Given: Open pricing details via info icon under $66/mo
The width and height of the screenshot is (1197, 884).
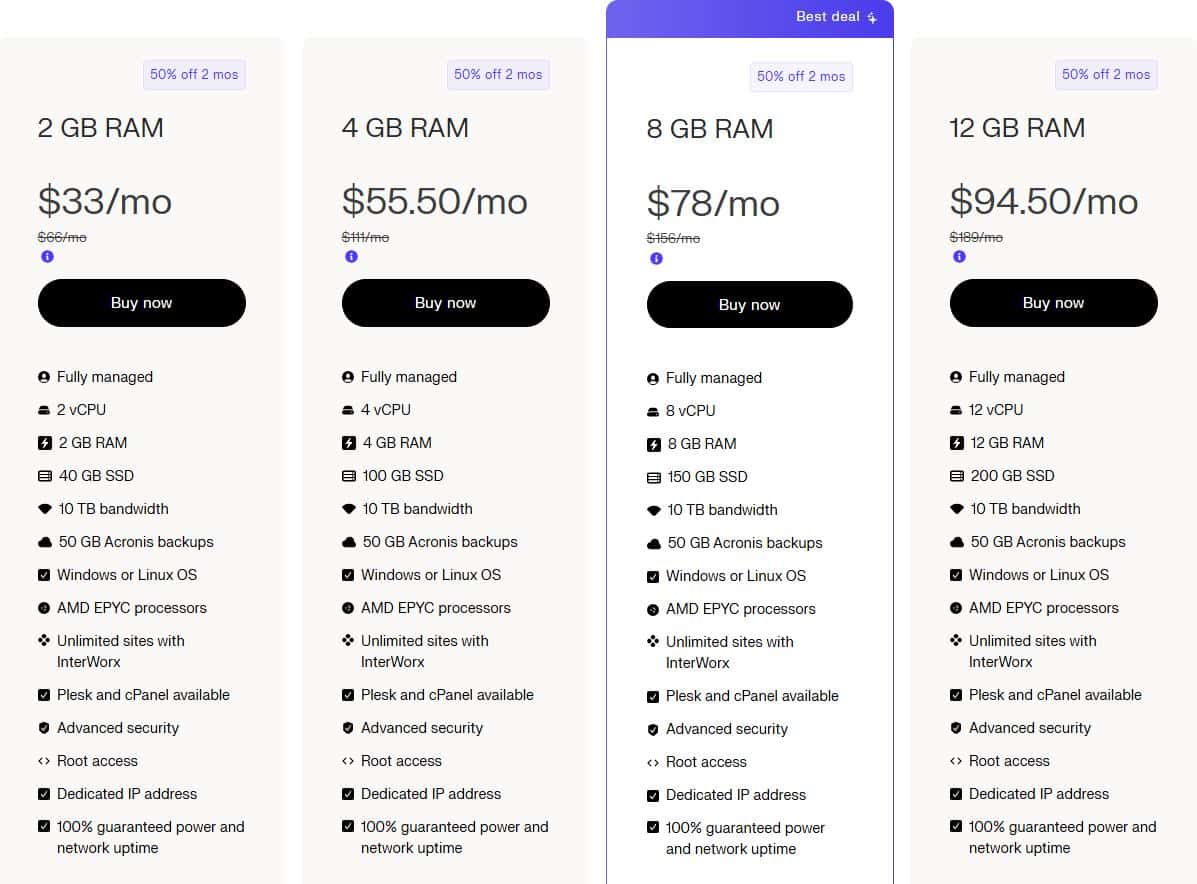Looking at the screenshot, I should click(47, 257).
